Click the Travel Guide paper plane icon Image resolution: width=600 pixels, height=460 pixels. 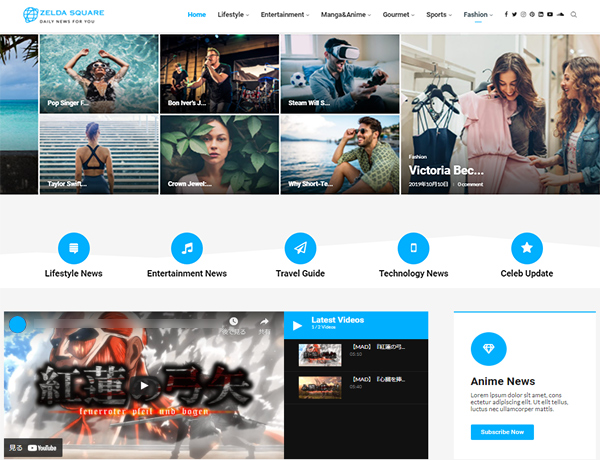[300, 247]
